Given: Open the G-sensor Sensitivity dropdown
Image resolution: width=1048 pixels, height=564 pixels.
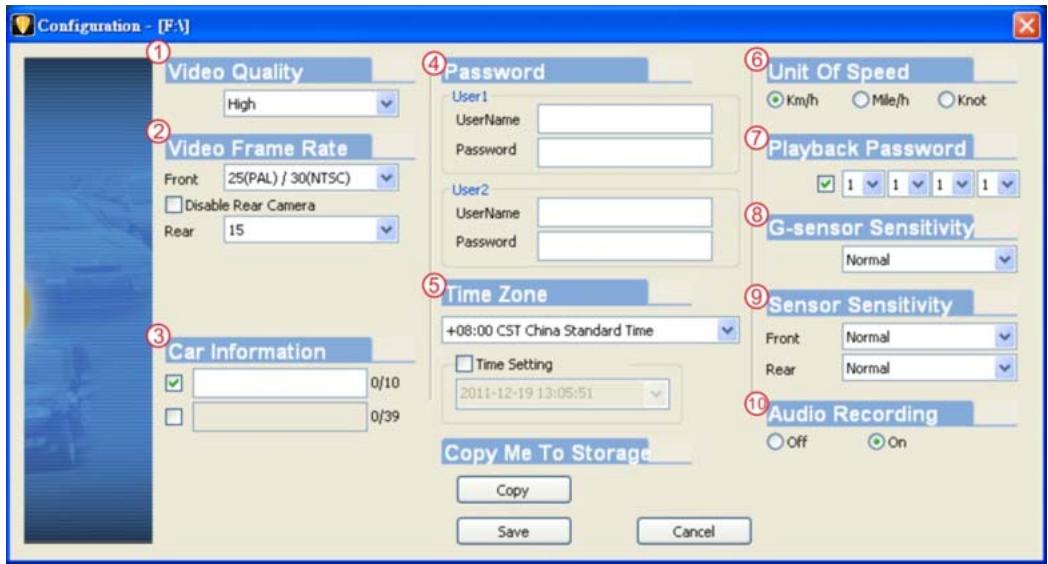Looking at the screenshot, I should click(929, 260).
